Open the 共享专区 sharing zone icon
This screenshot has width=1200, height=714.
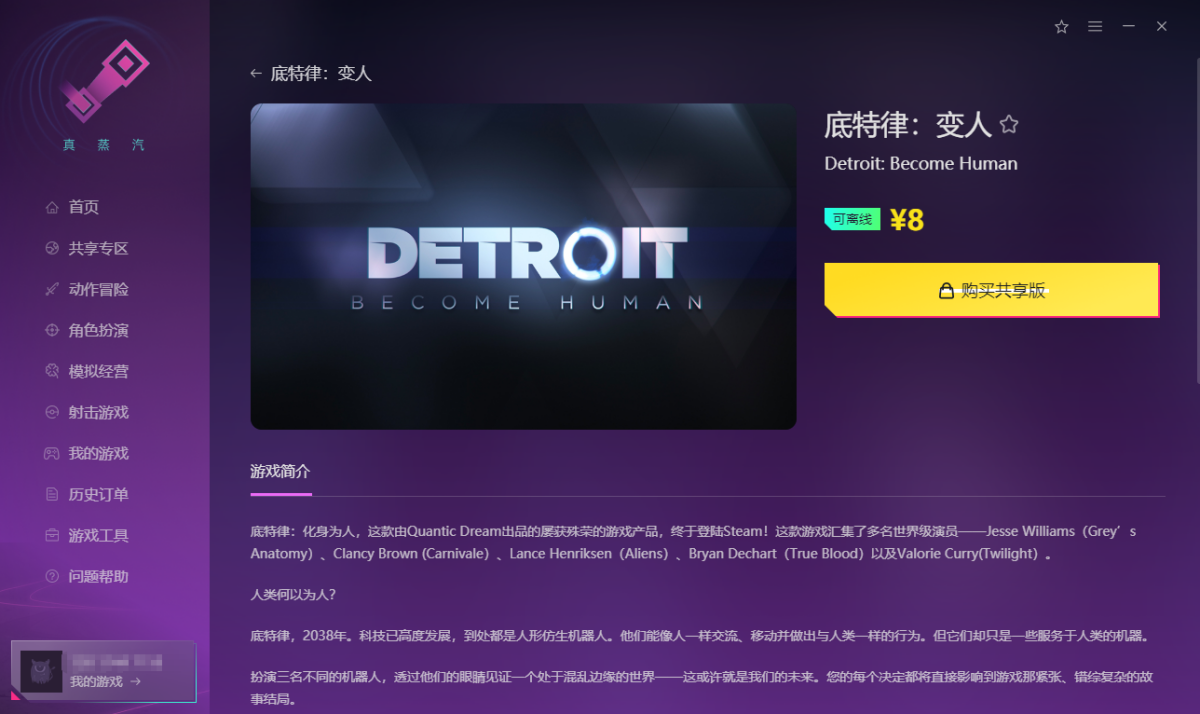[x=52, y=249]
